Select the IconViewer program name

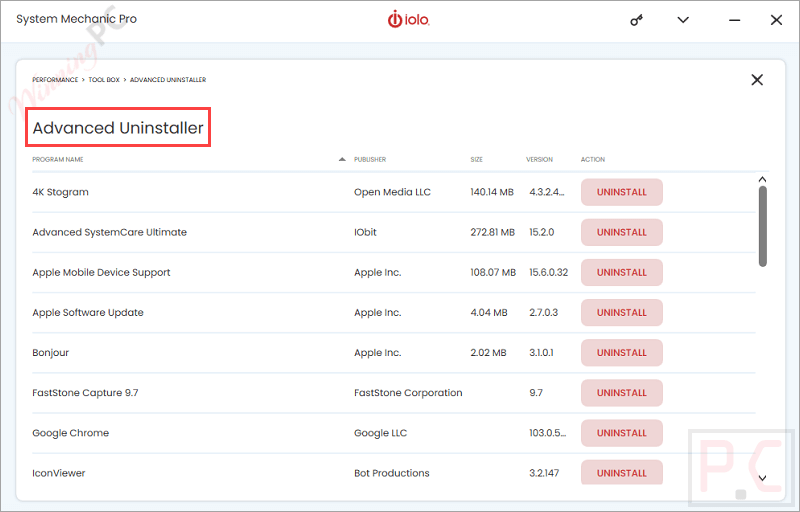59,473
